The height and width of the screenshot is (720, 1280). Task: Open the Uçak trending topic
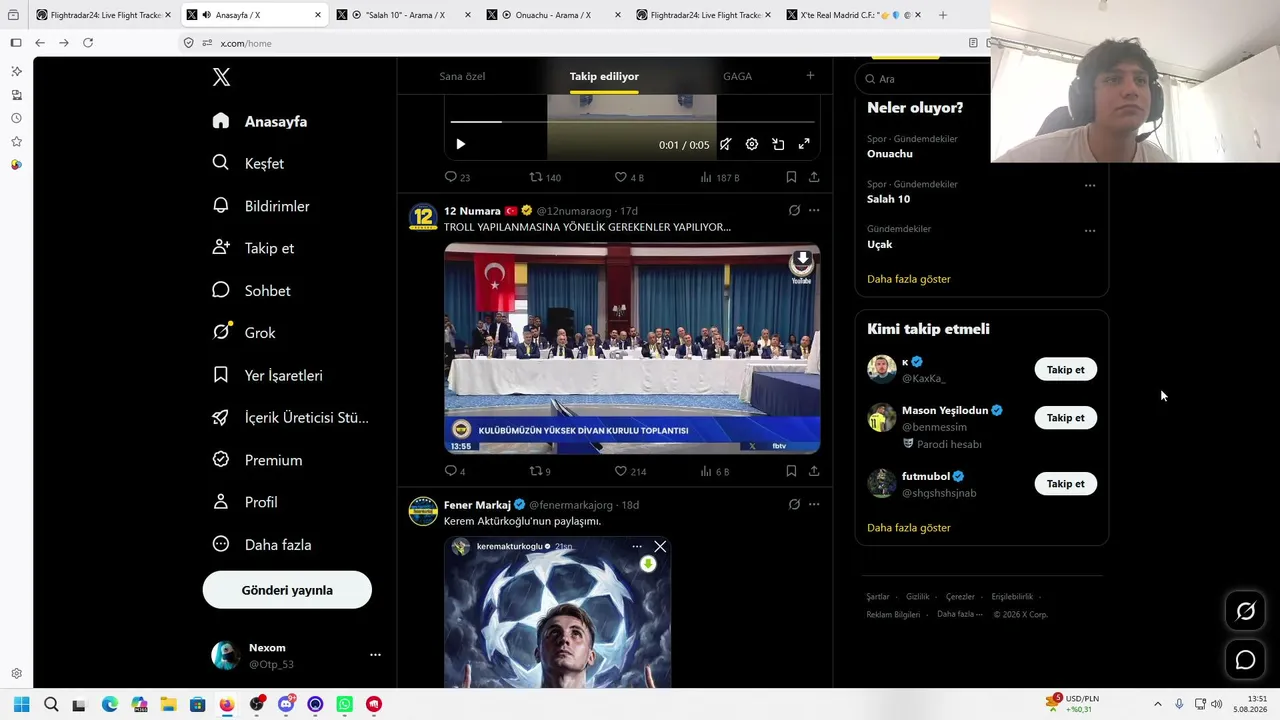coord(879,244)
